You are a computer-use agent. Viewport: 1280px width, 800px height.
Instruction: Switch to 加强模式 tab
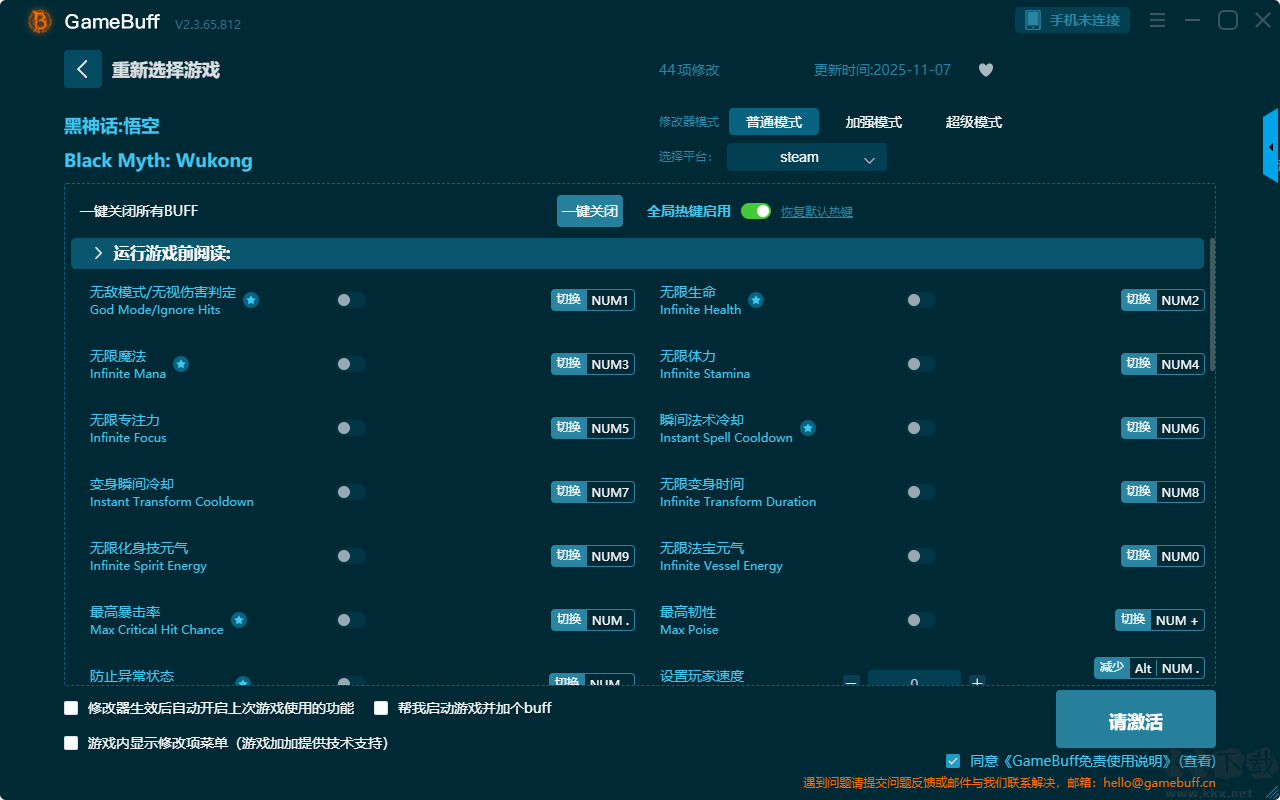tap(874, 122)
